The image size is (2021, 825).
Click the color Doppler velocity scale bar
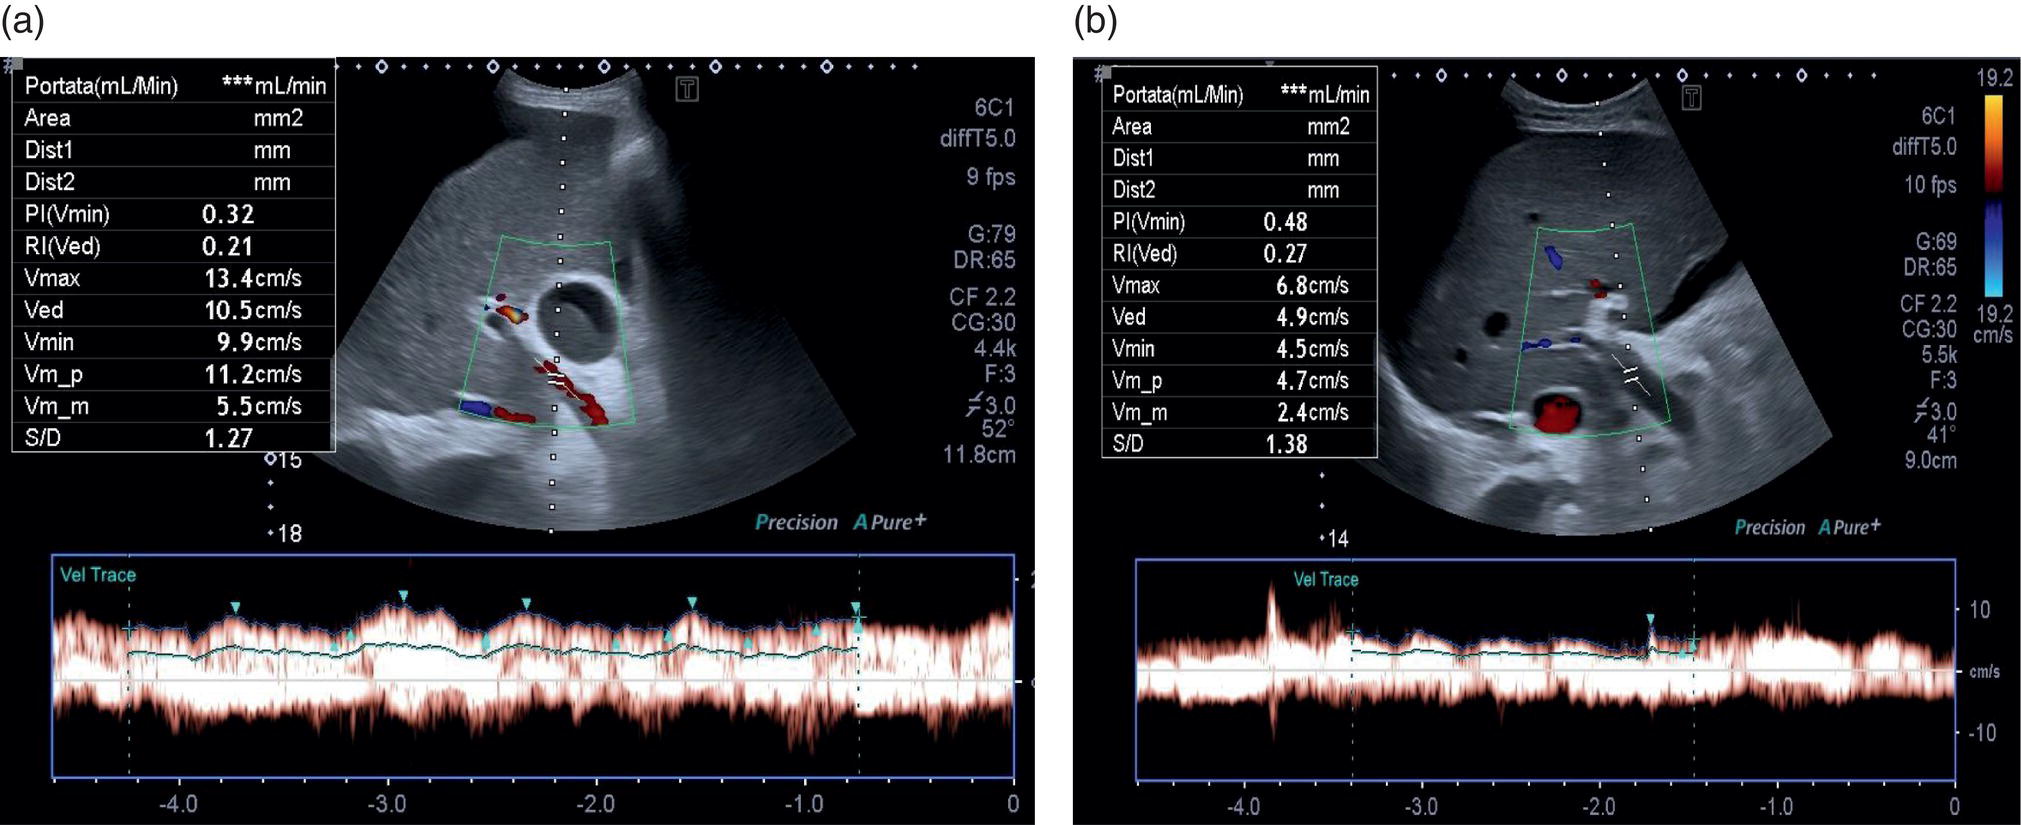1993,195
